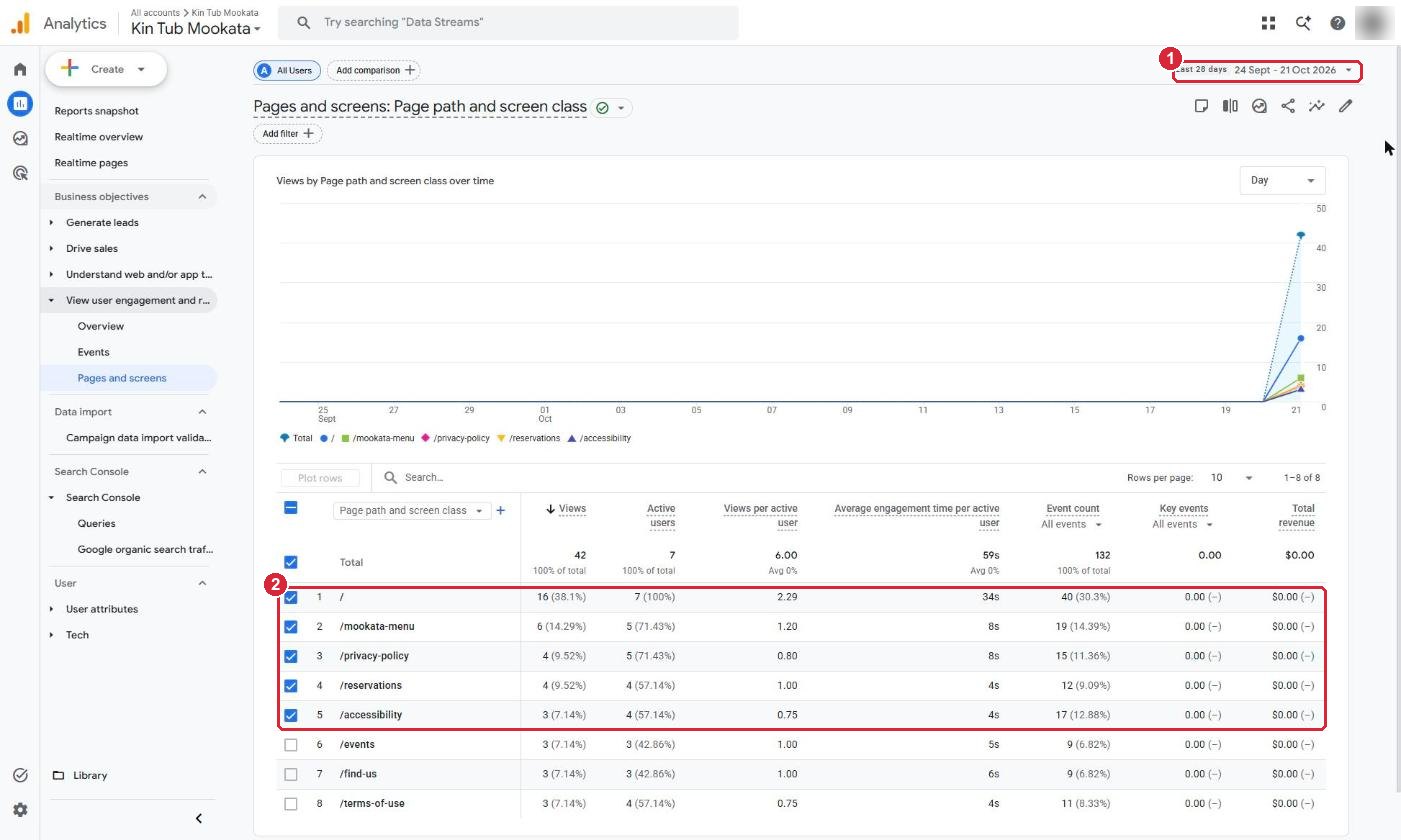Open the Google apps grid icon
The image size is (1401, 840).
click(1268, 22)
